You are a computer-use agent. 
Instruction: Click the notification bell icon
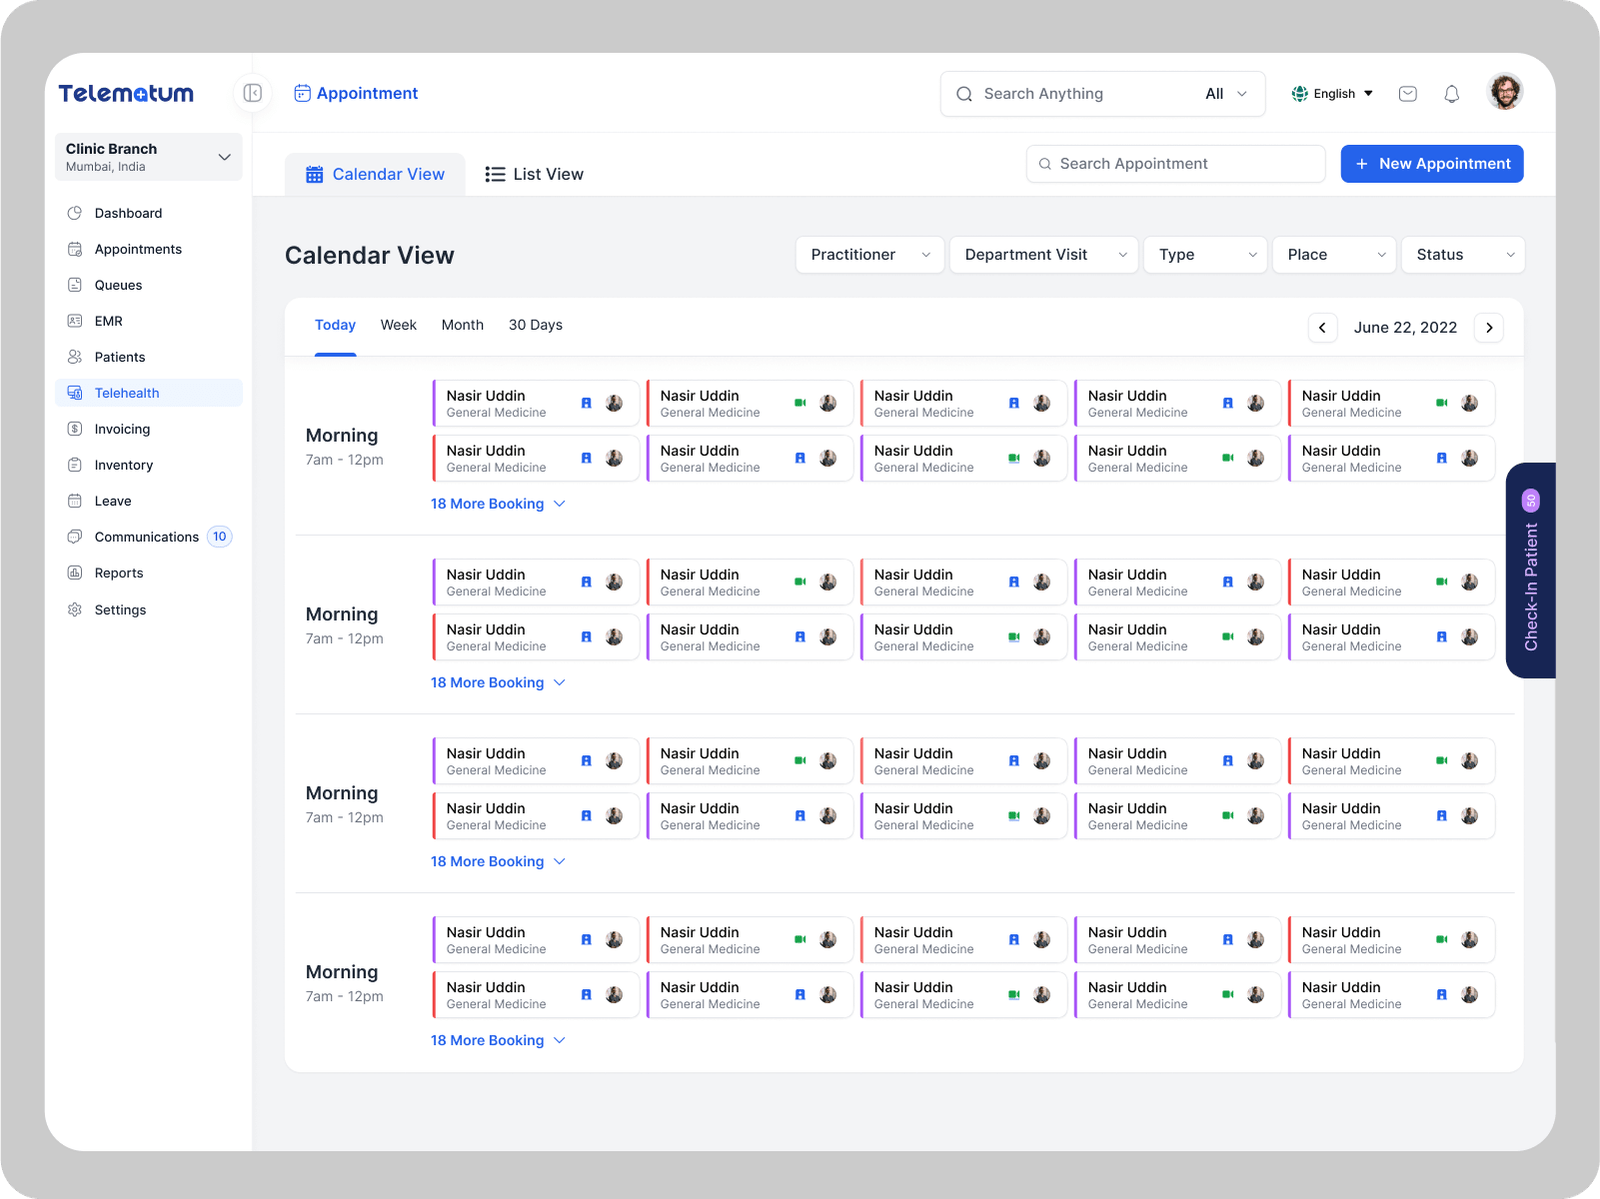[1451, 94]
